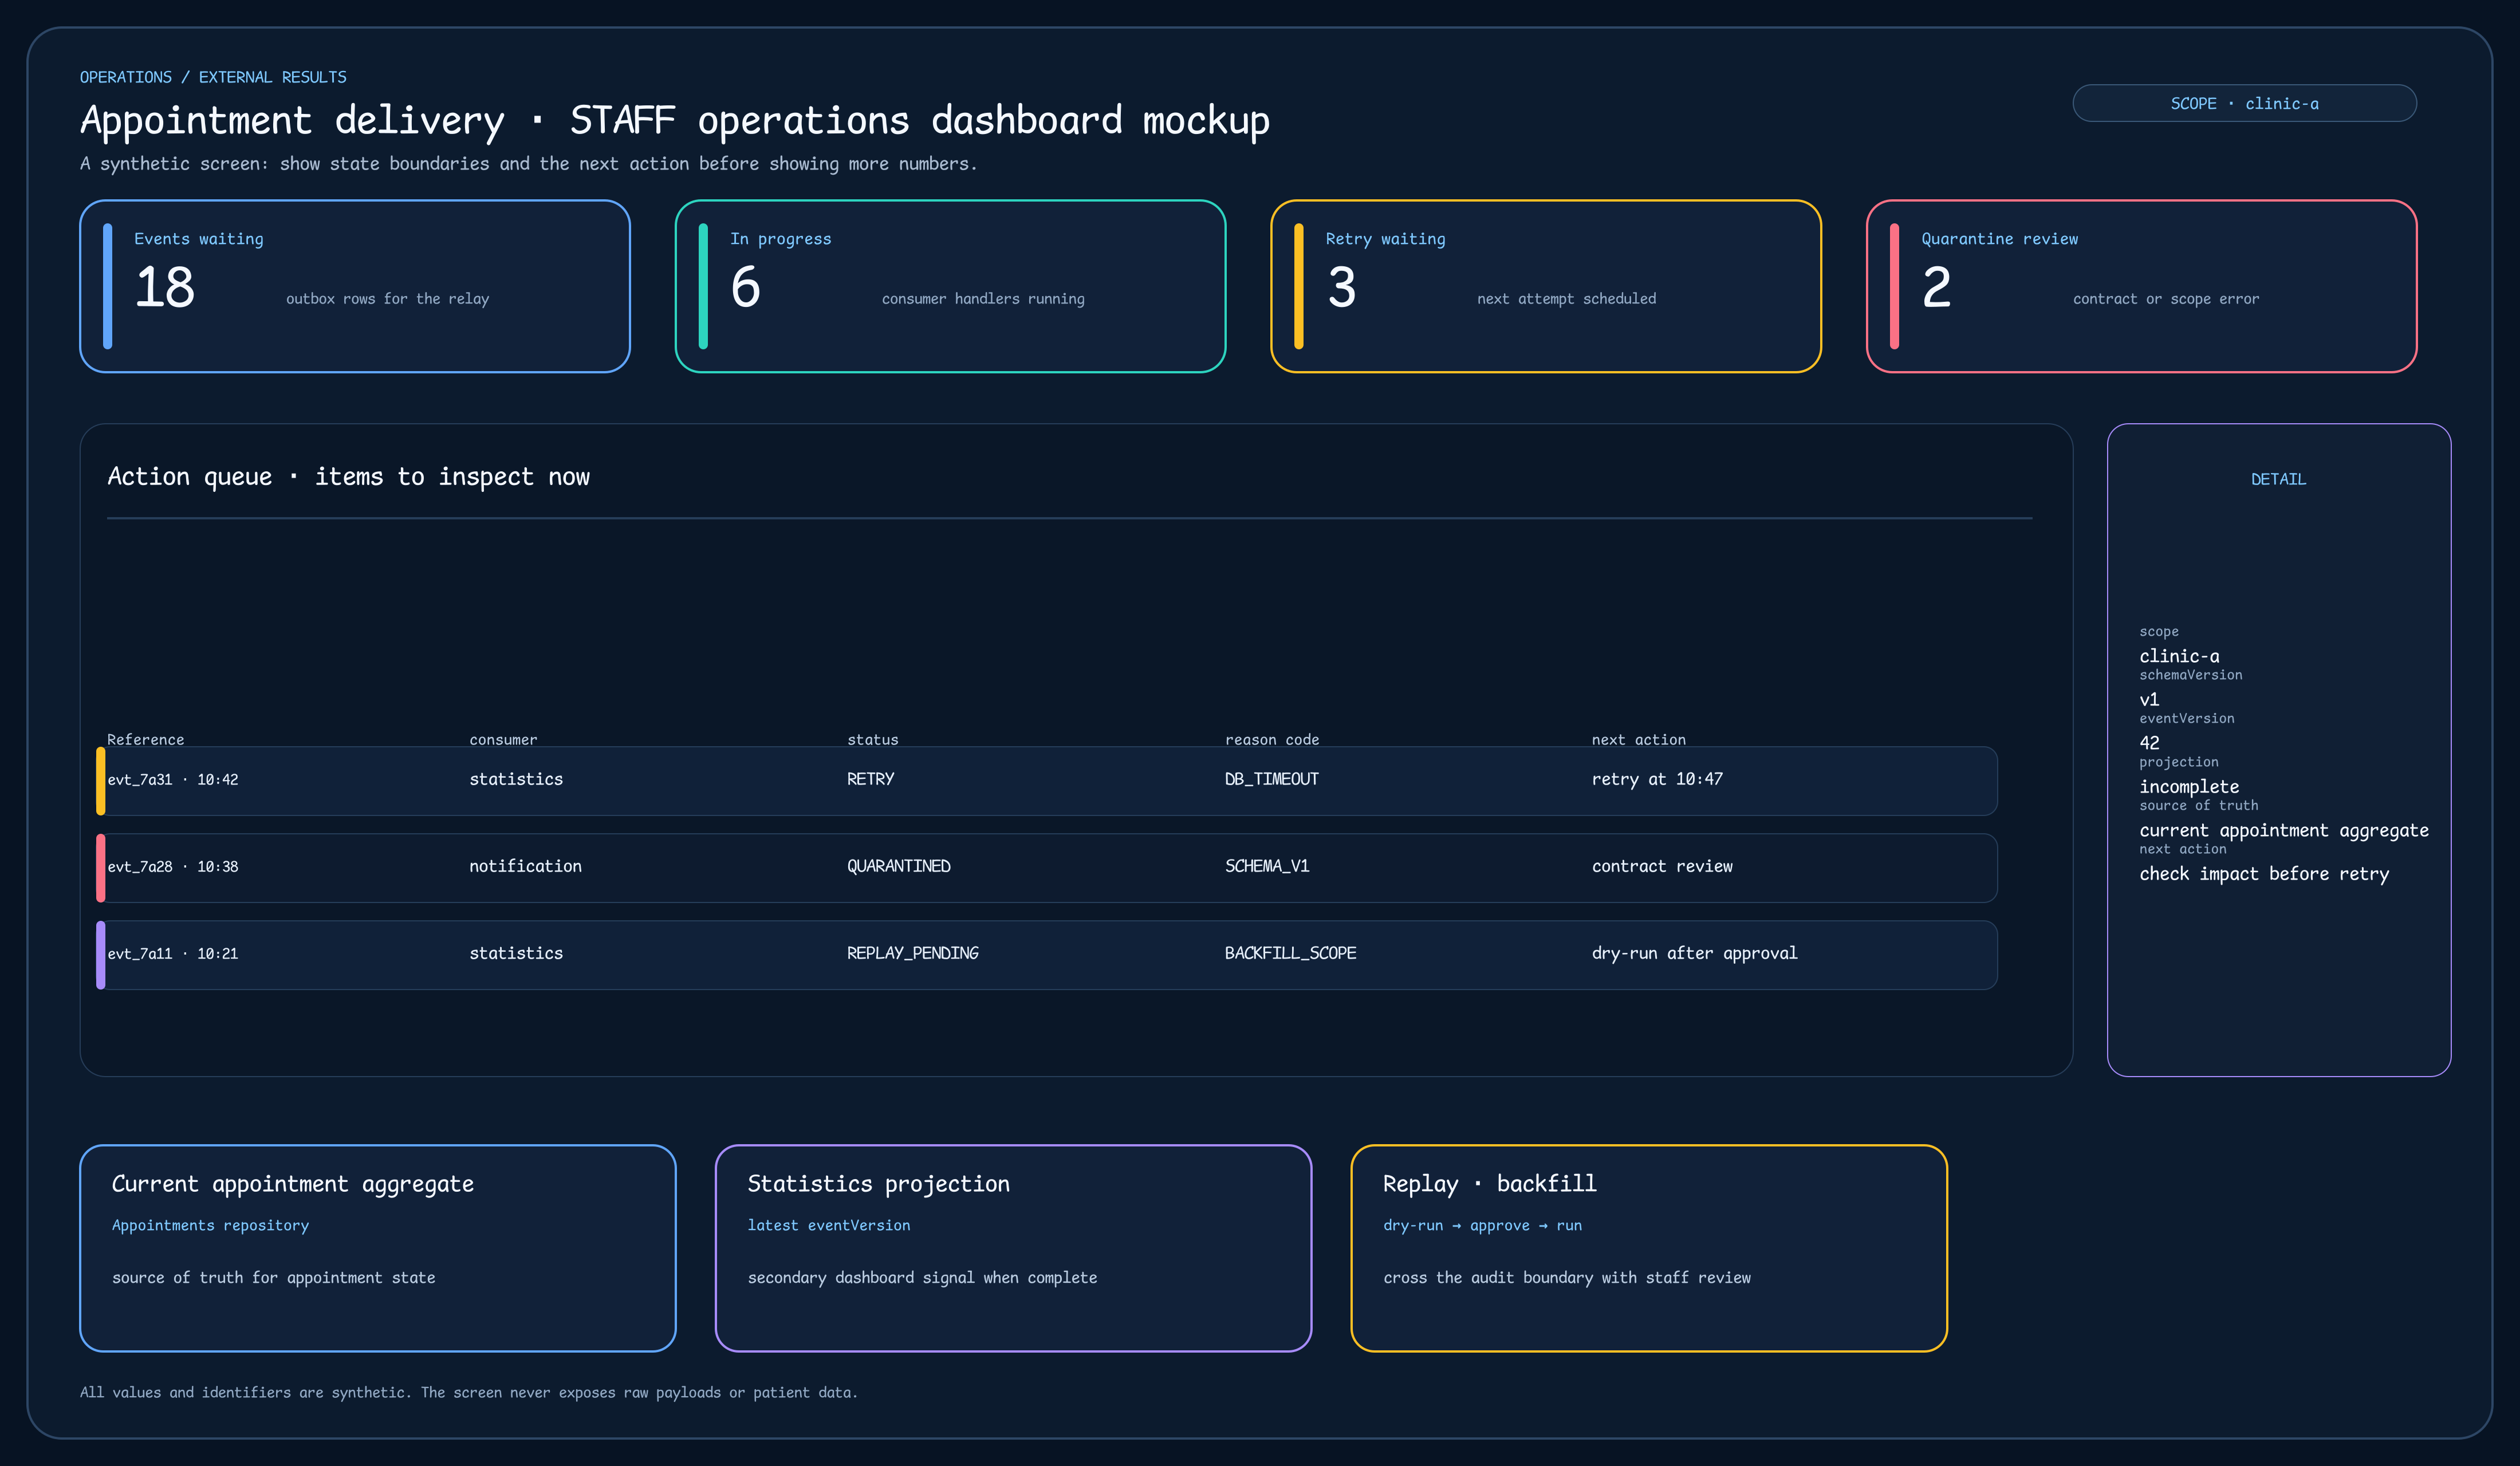This screenshot has height=1466, width=2520.
Task: Click the QUARANTINED status cell
Action: click(899, 866)
